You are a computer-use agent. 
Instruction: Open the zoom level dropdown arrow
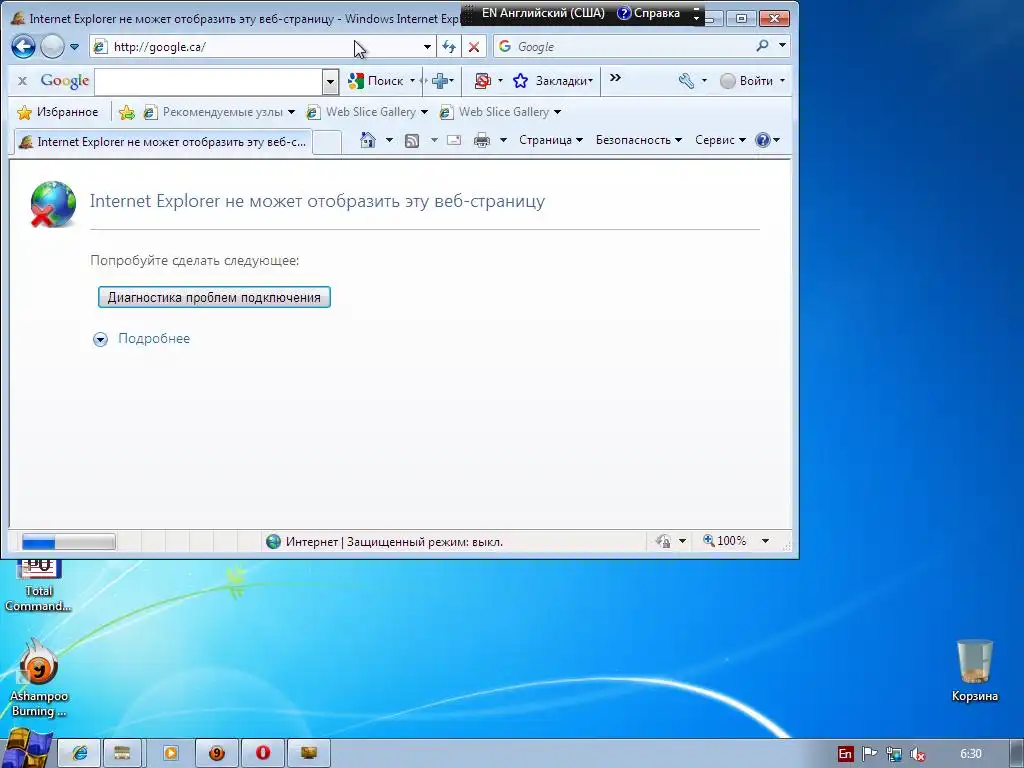tap(765, 541)
